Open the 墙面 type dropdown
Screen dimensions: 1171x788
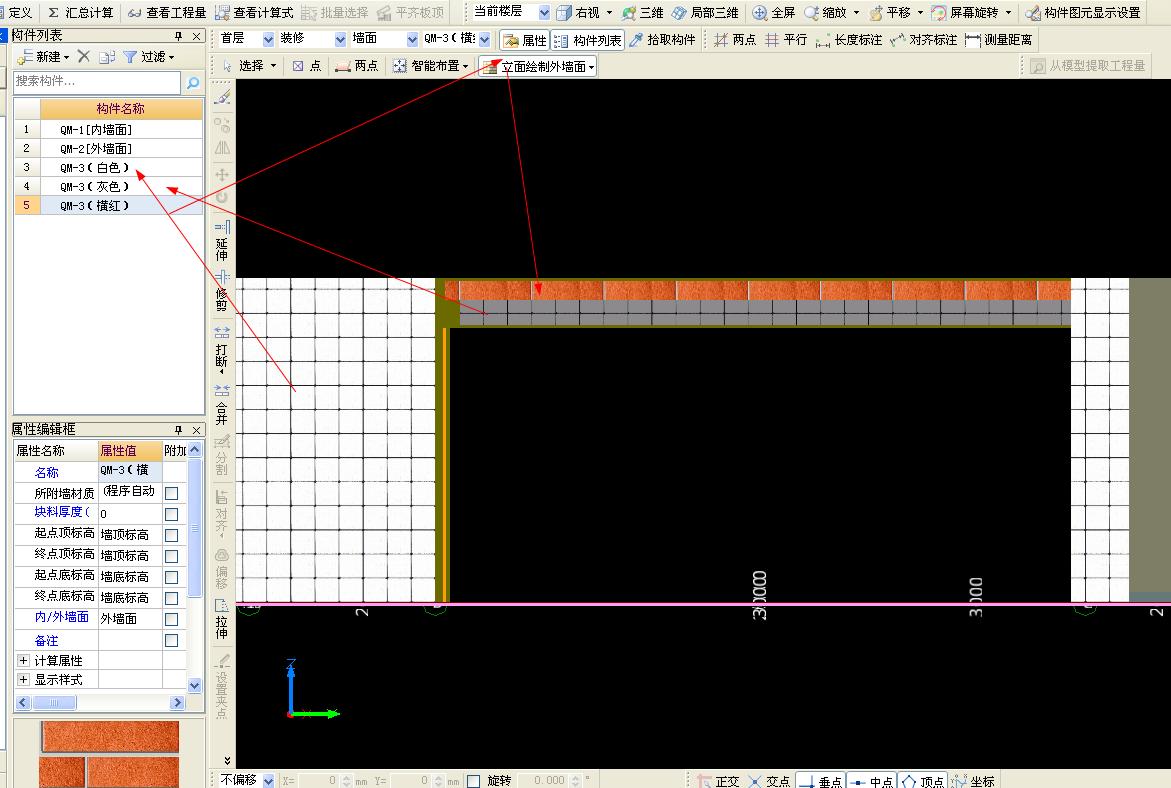tap(411, 39)
